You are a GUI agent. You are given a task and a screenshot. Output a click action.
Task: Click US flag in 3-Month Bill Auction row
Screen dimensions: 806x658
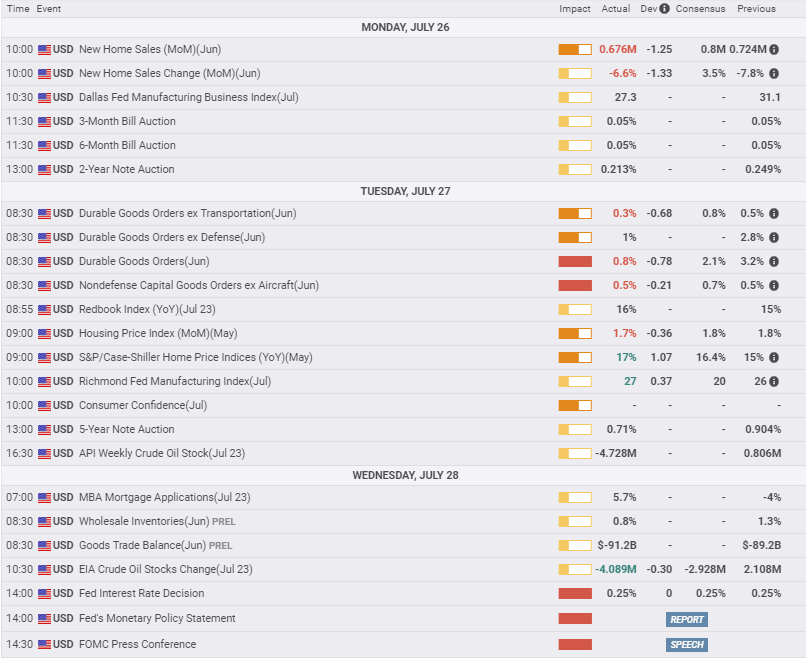pyautogui.click(x=45, y=122)
